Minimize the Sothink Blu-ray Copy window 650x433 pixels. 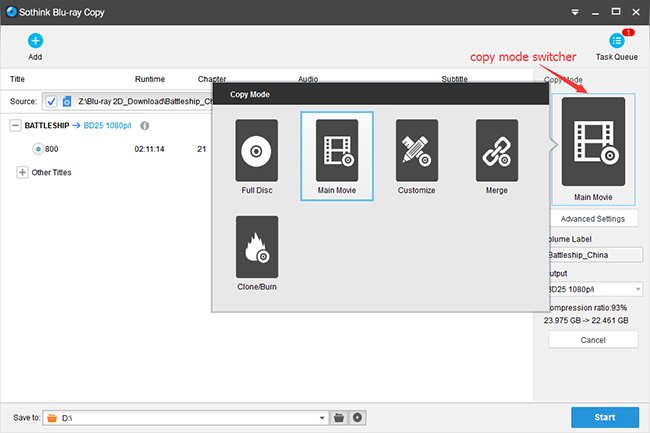pos(595,12)
